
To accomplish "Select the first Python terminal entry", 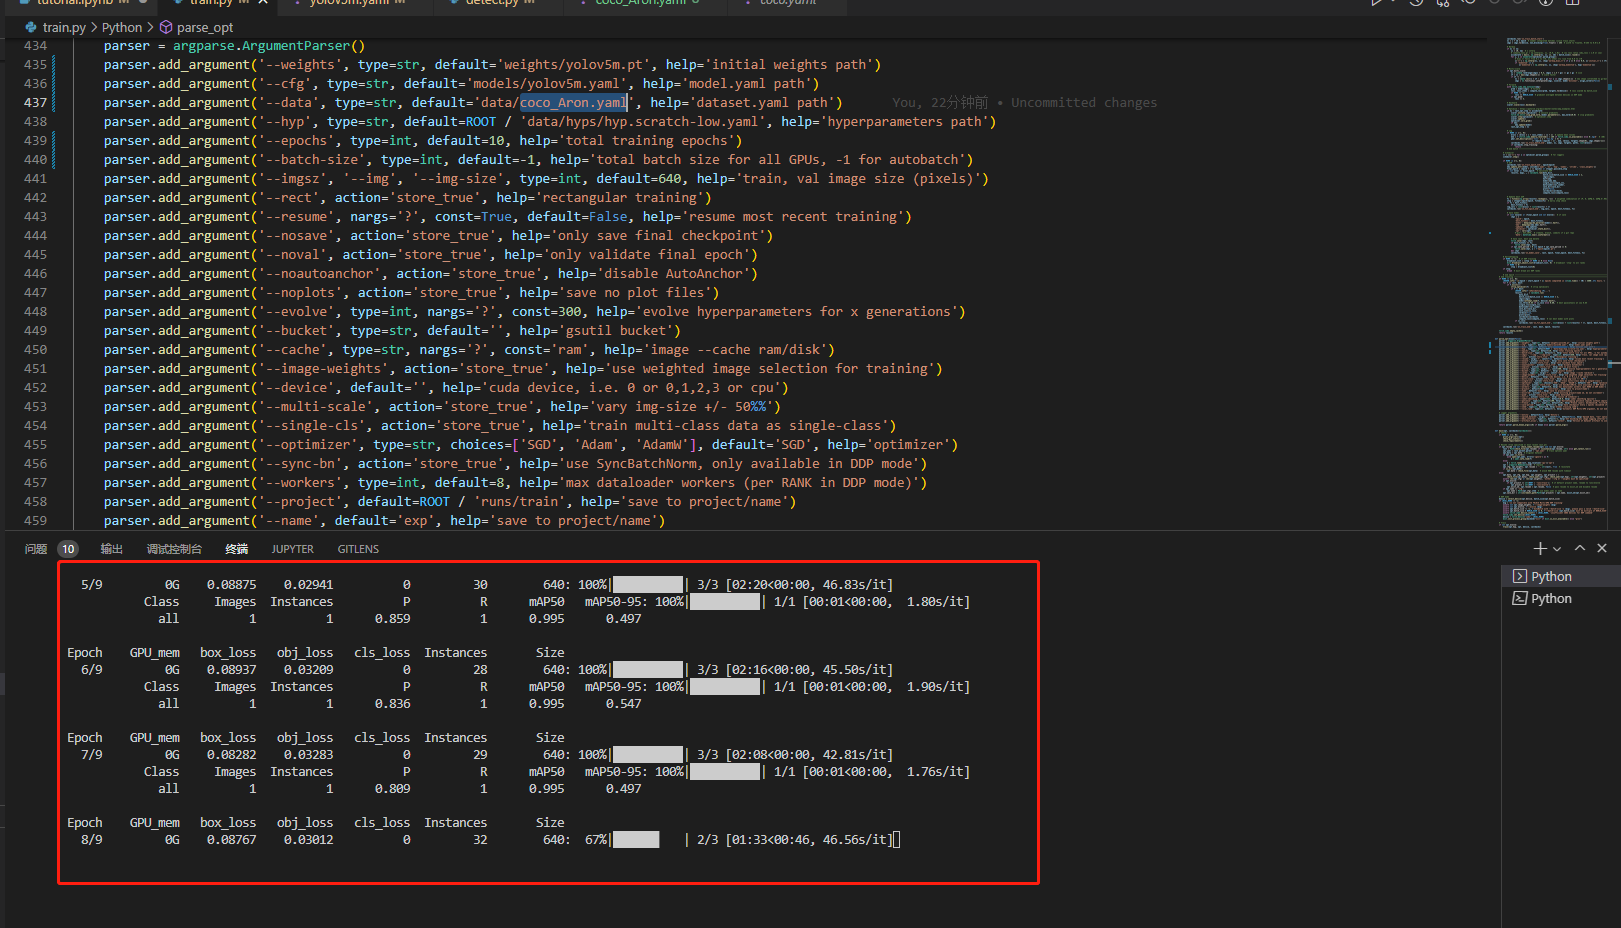I will coord(1561,576).
